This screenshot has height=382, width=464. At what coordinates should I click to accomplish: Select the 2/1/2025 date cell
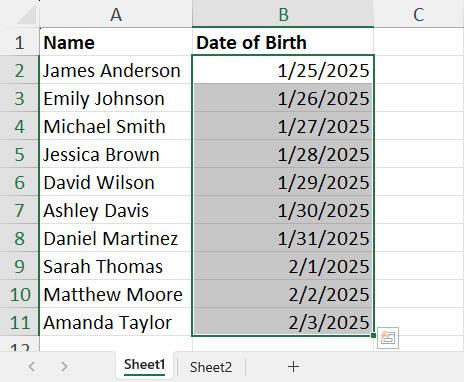coord(283,266)
